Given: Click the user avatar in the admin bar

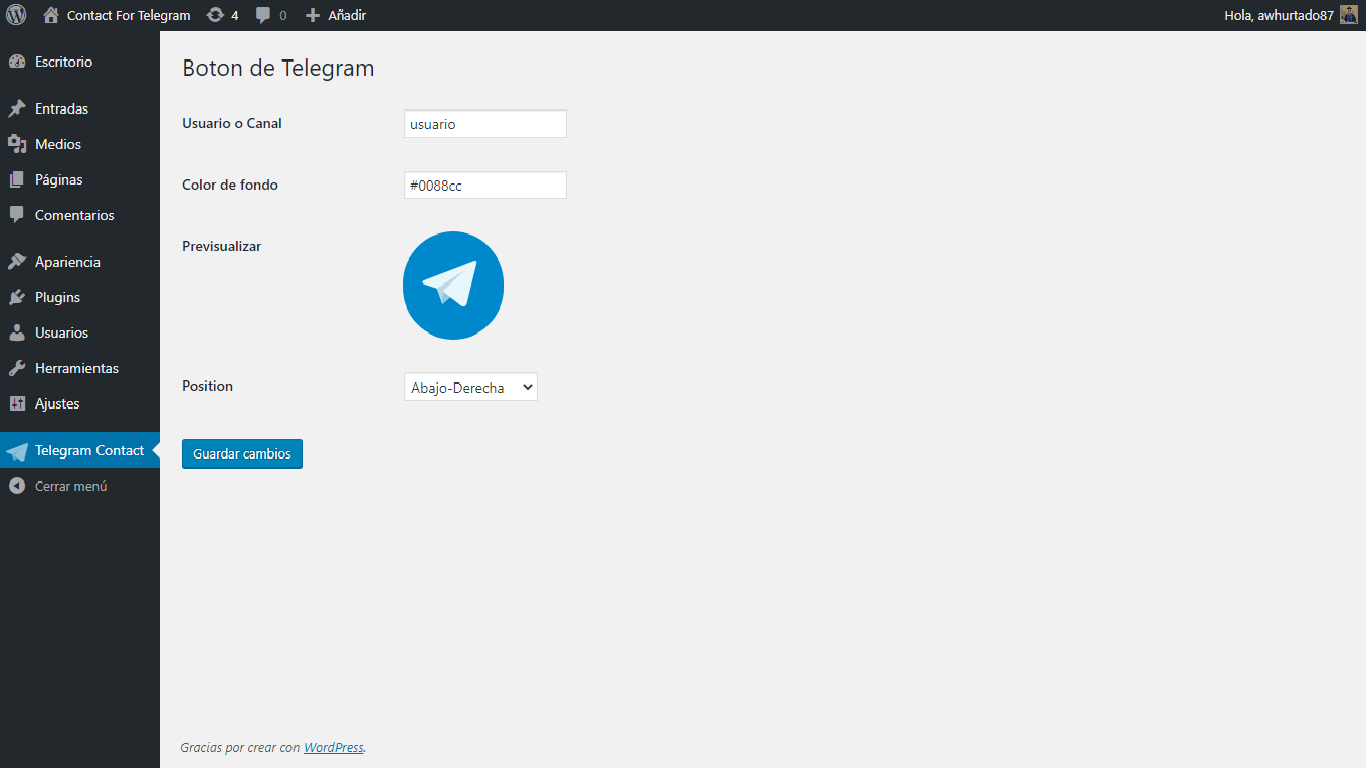Looking at the screenshot, I should (x=1349, y=15).
